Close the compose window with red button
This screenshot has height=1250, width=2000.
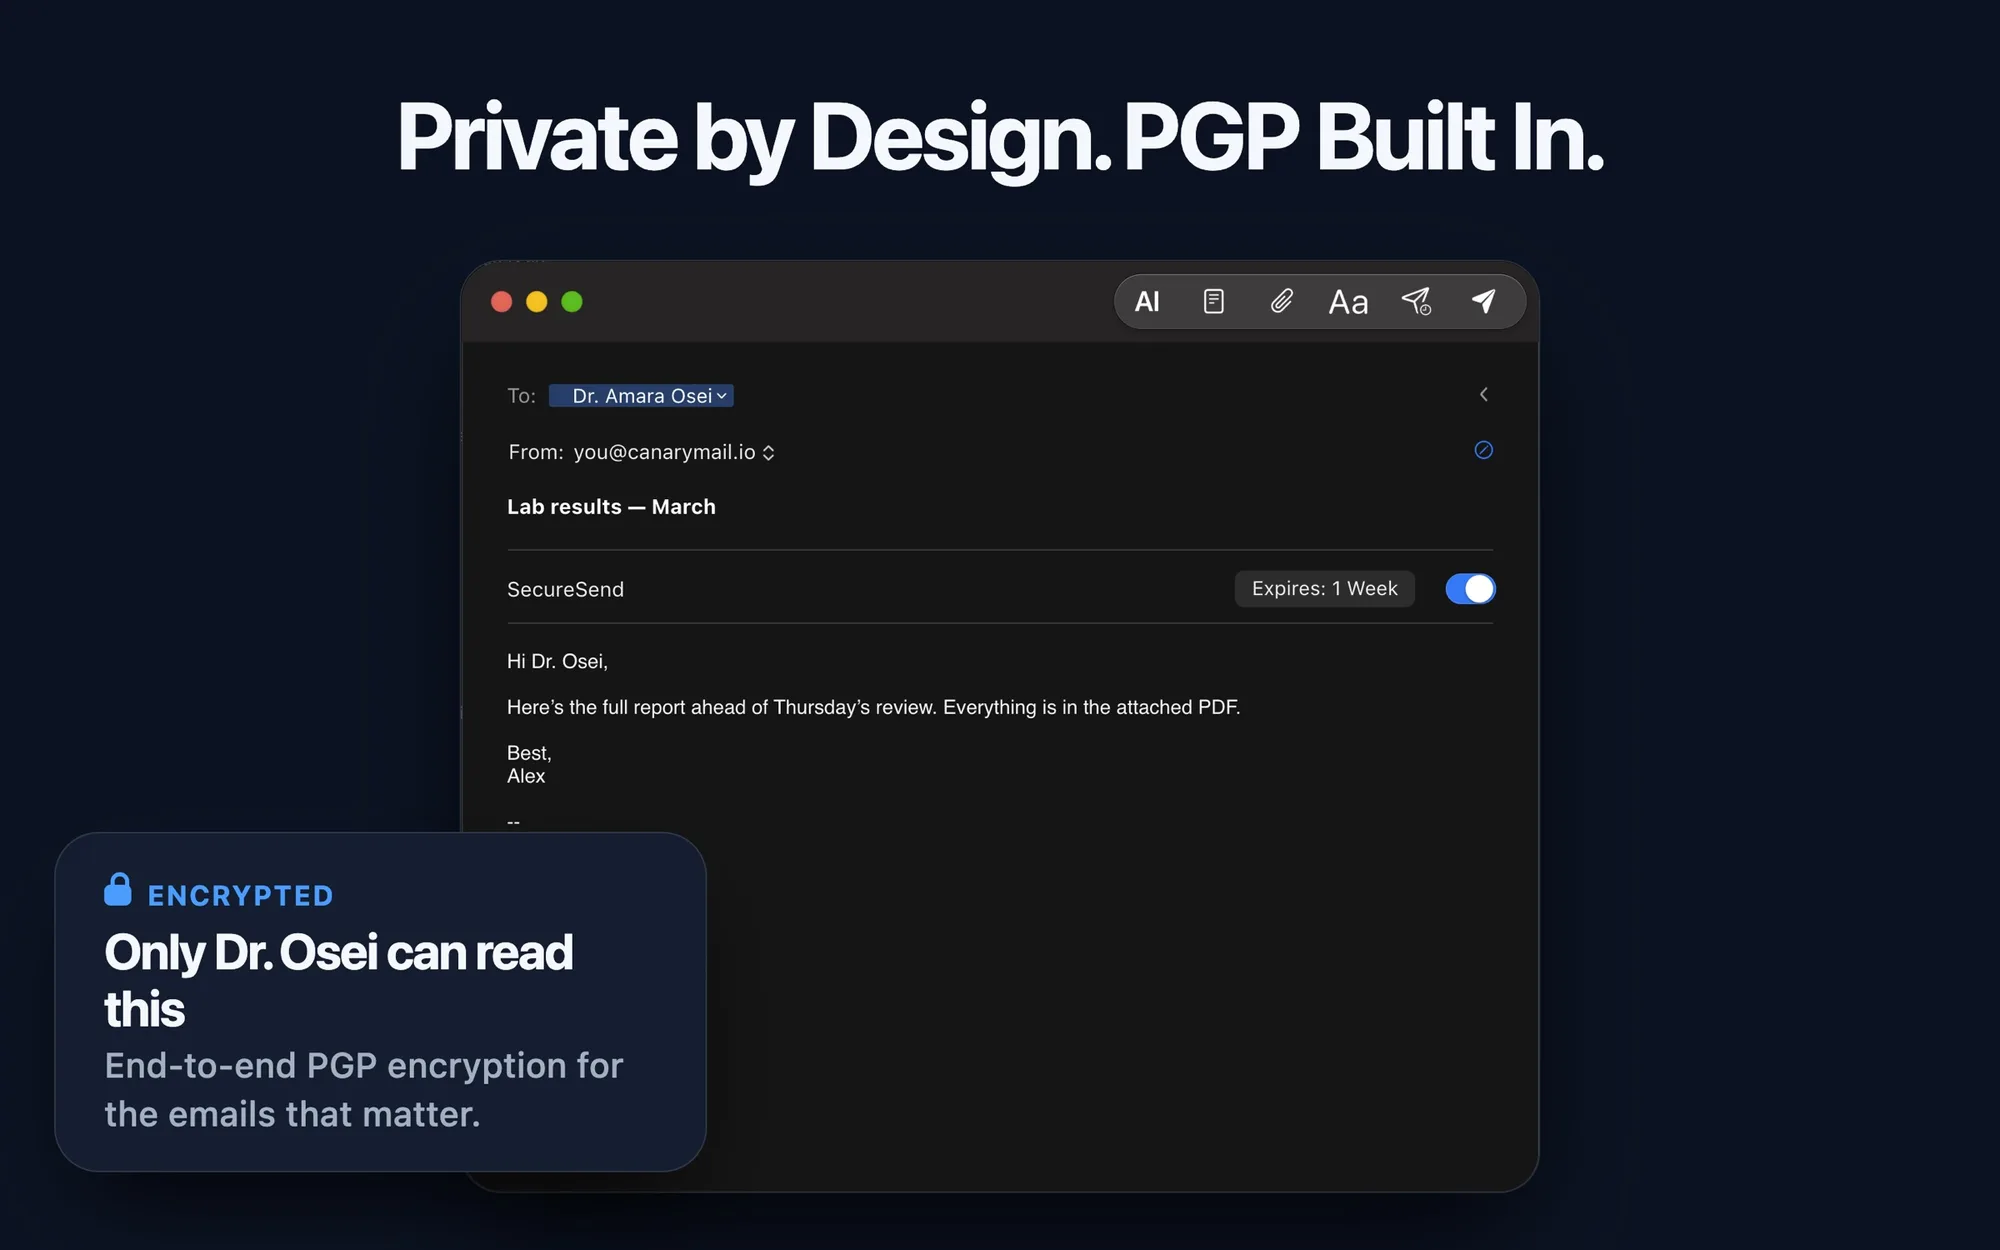pos(502,302)
